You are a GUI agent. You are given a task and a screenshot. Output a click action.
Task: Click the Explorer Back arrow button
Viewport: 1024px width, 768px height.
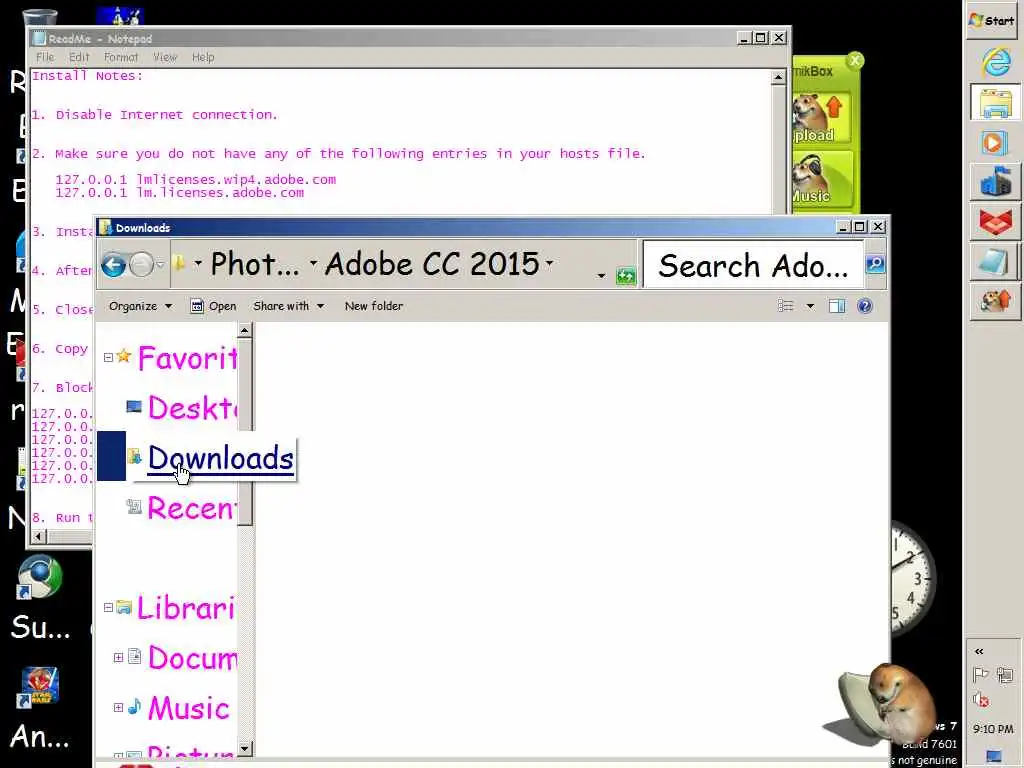pos(114,265)
